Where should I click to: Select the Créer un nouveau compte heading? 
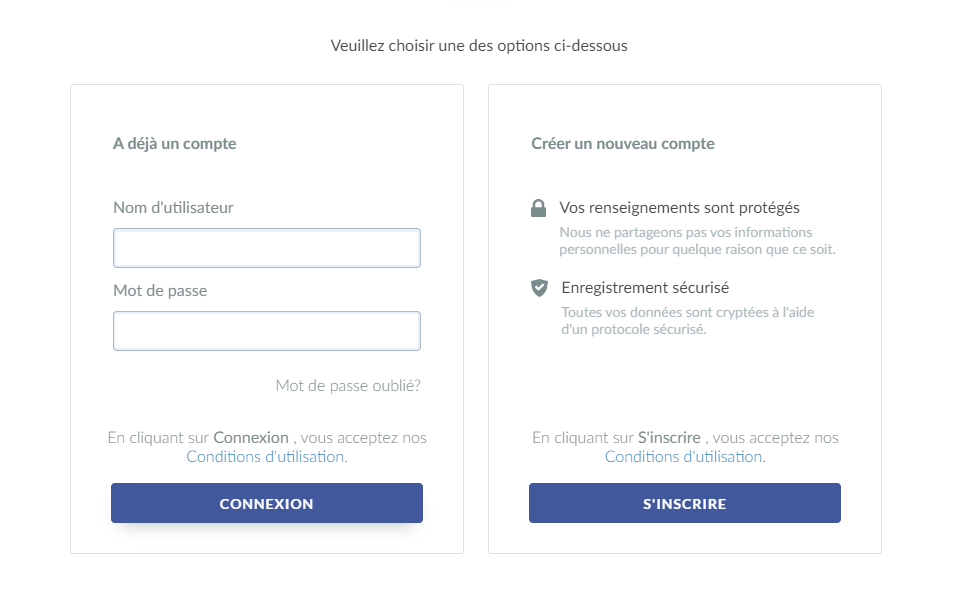[x=623, y=143]
